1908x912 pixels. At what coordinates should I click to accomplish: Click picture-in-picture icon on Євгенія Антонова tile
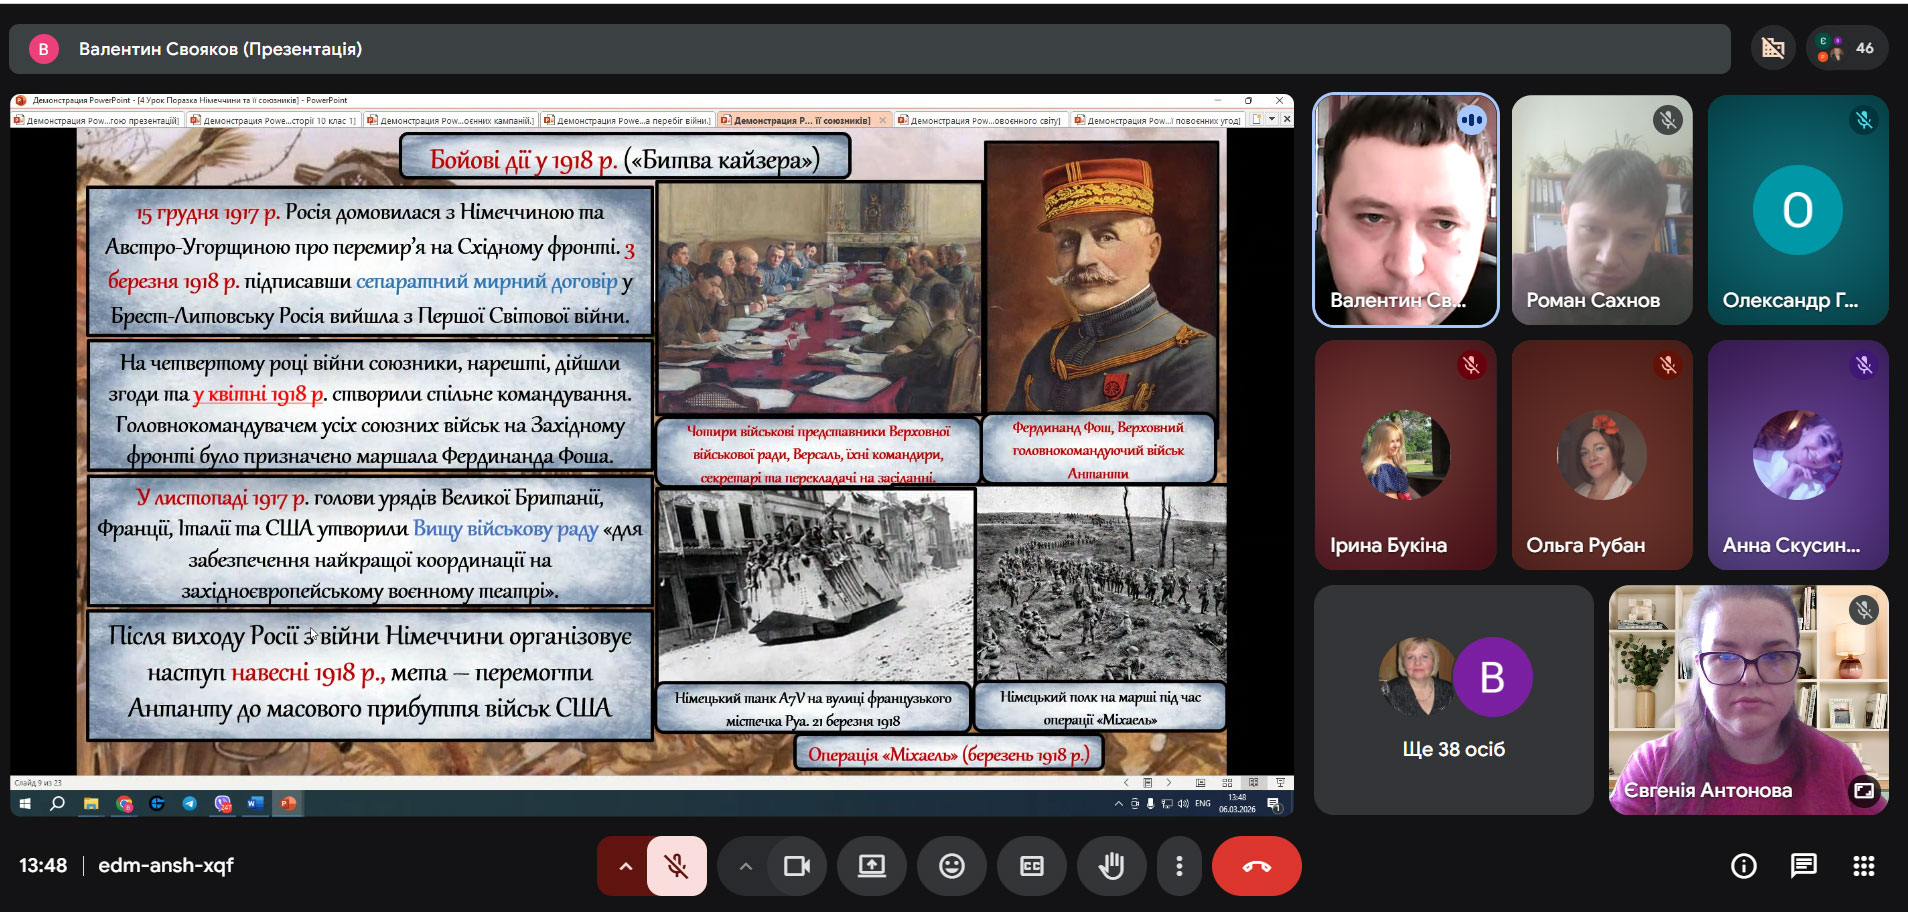click(1864, 791)
